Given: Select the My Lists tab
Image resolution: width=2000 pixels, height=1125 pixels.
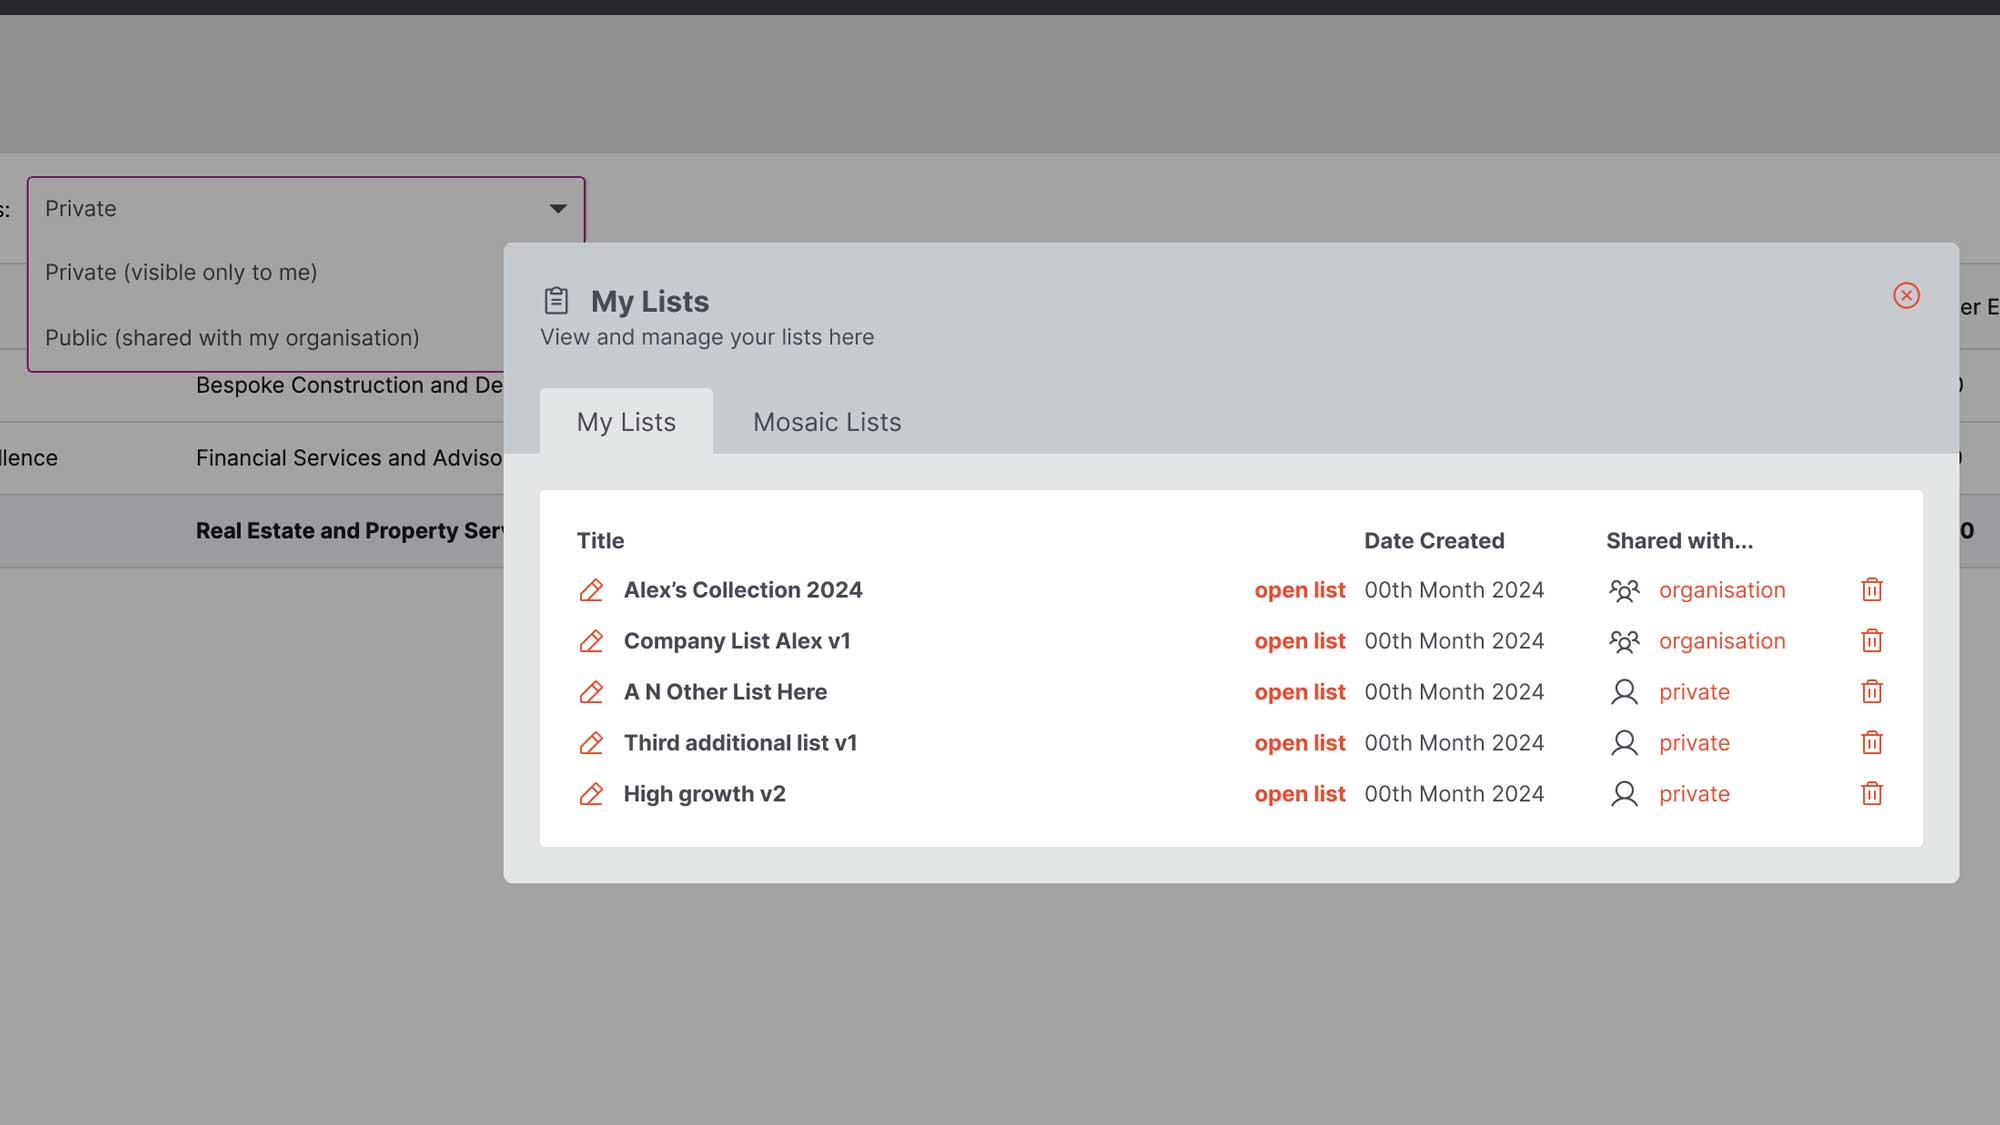Looking at the screenshot, I should point(626,422).
